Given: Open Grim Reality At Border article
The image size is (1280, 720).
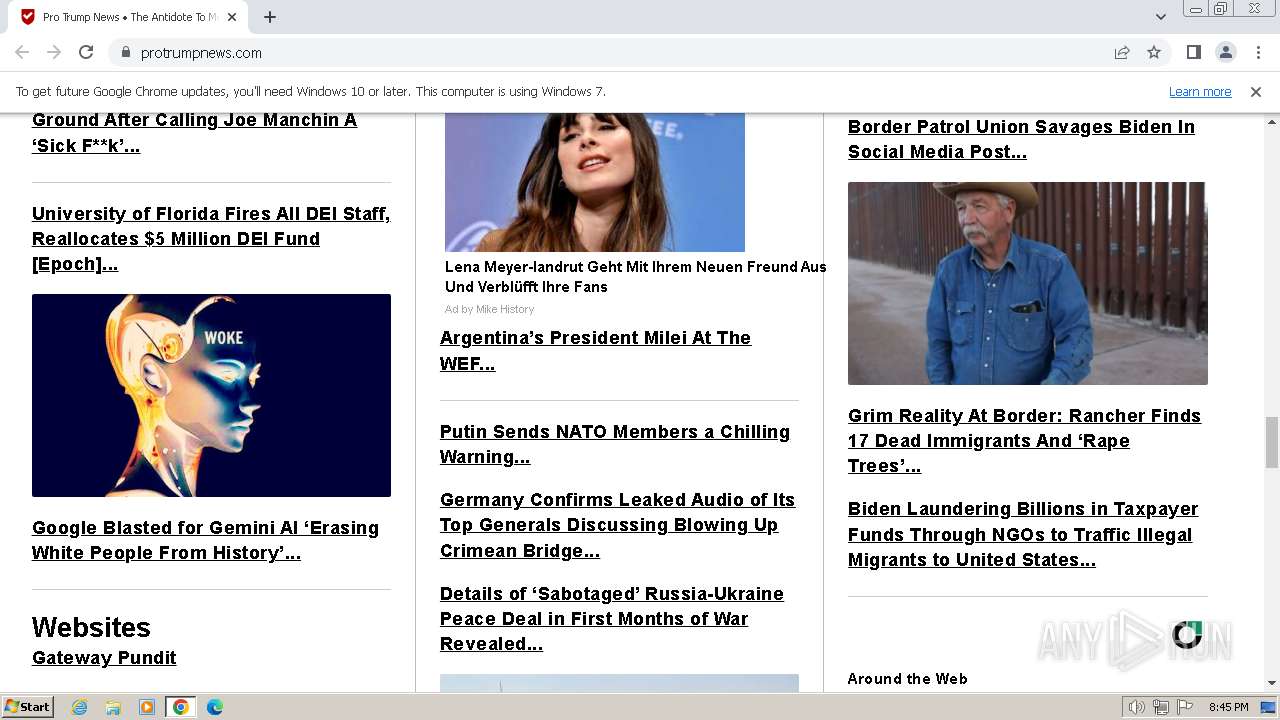Looking at the screenshot, I should [x=1024, y=441].
